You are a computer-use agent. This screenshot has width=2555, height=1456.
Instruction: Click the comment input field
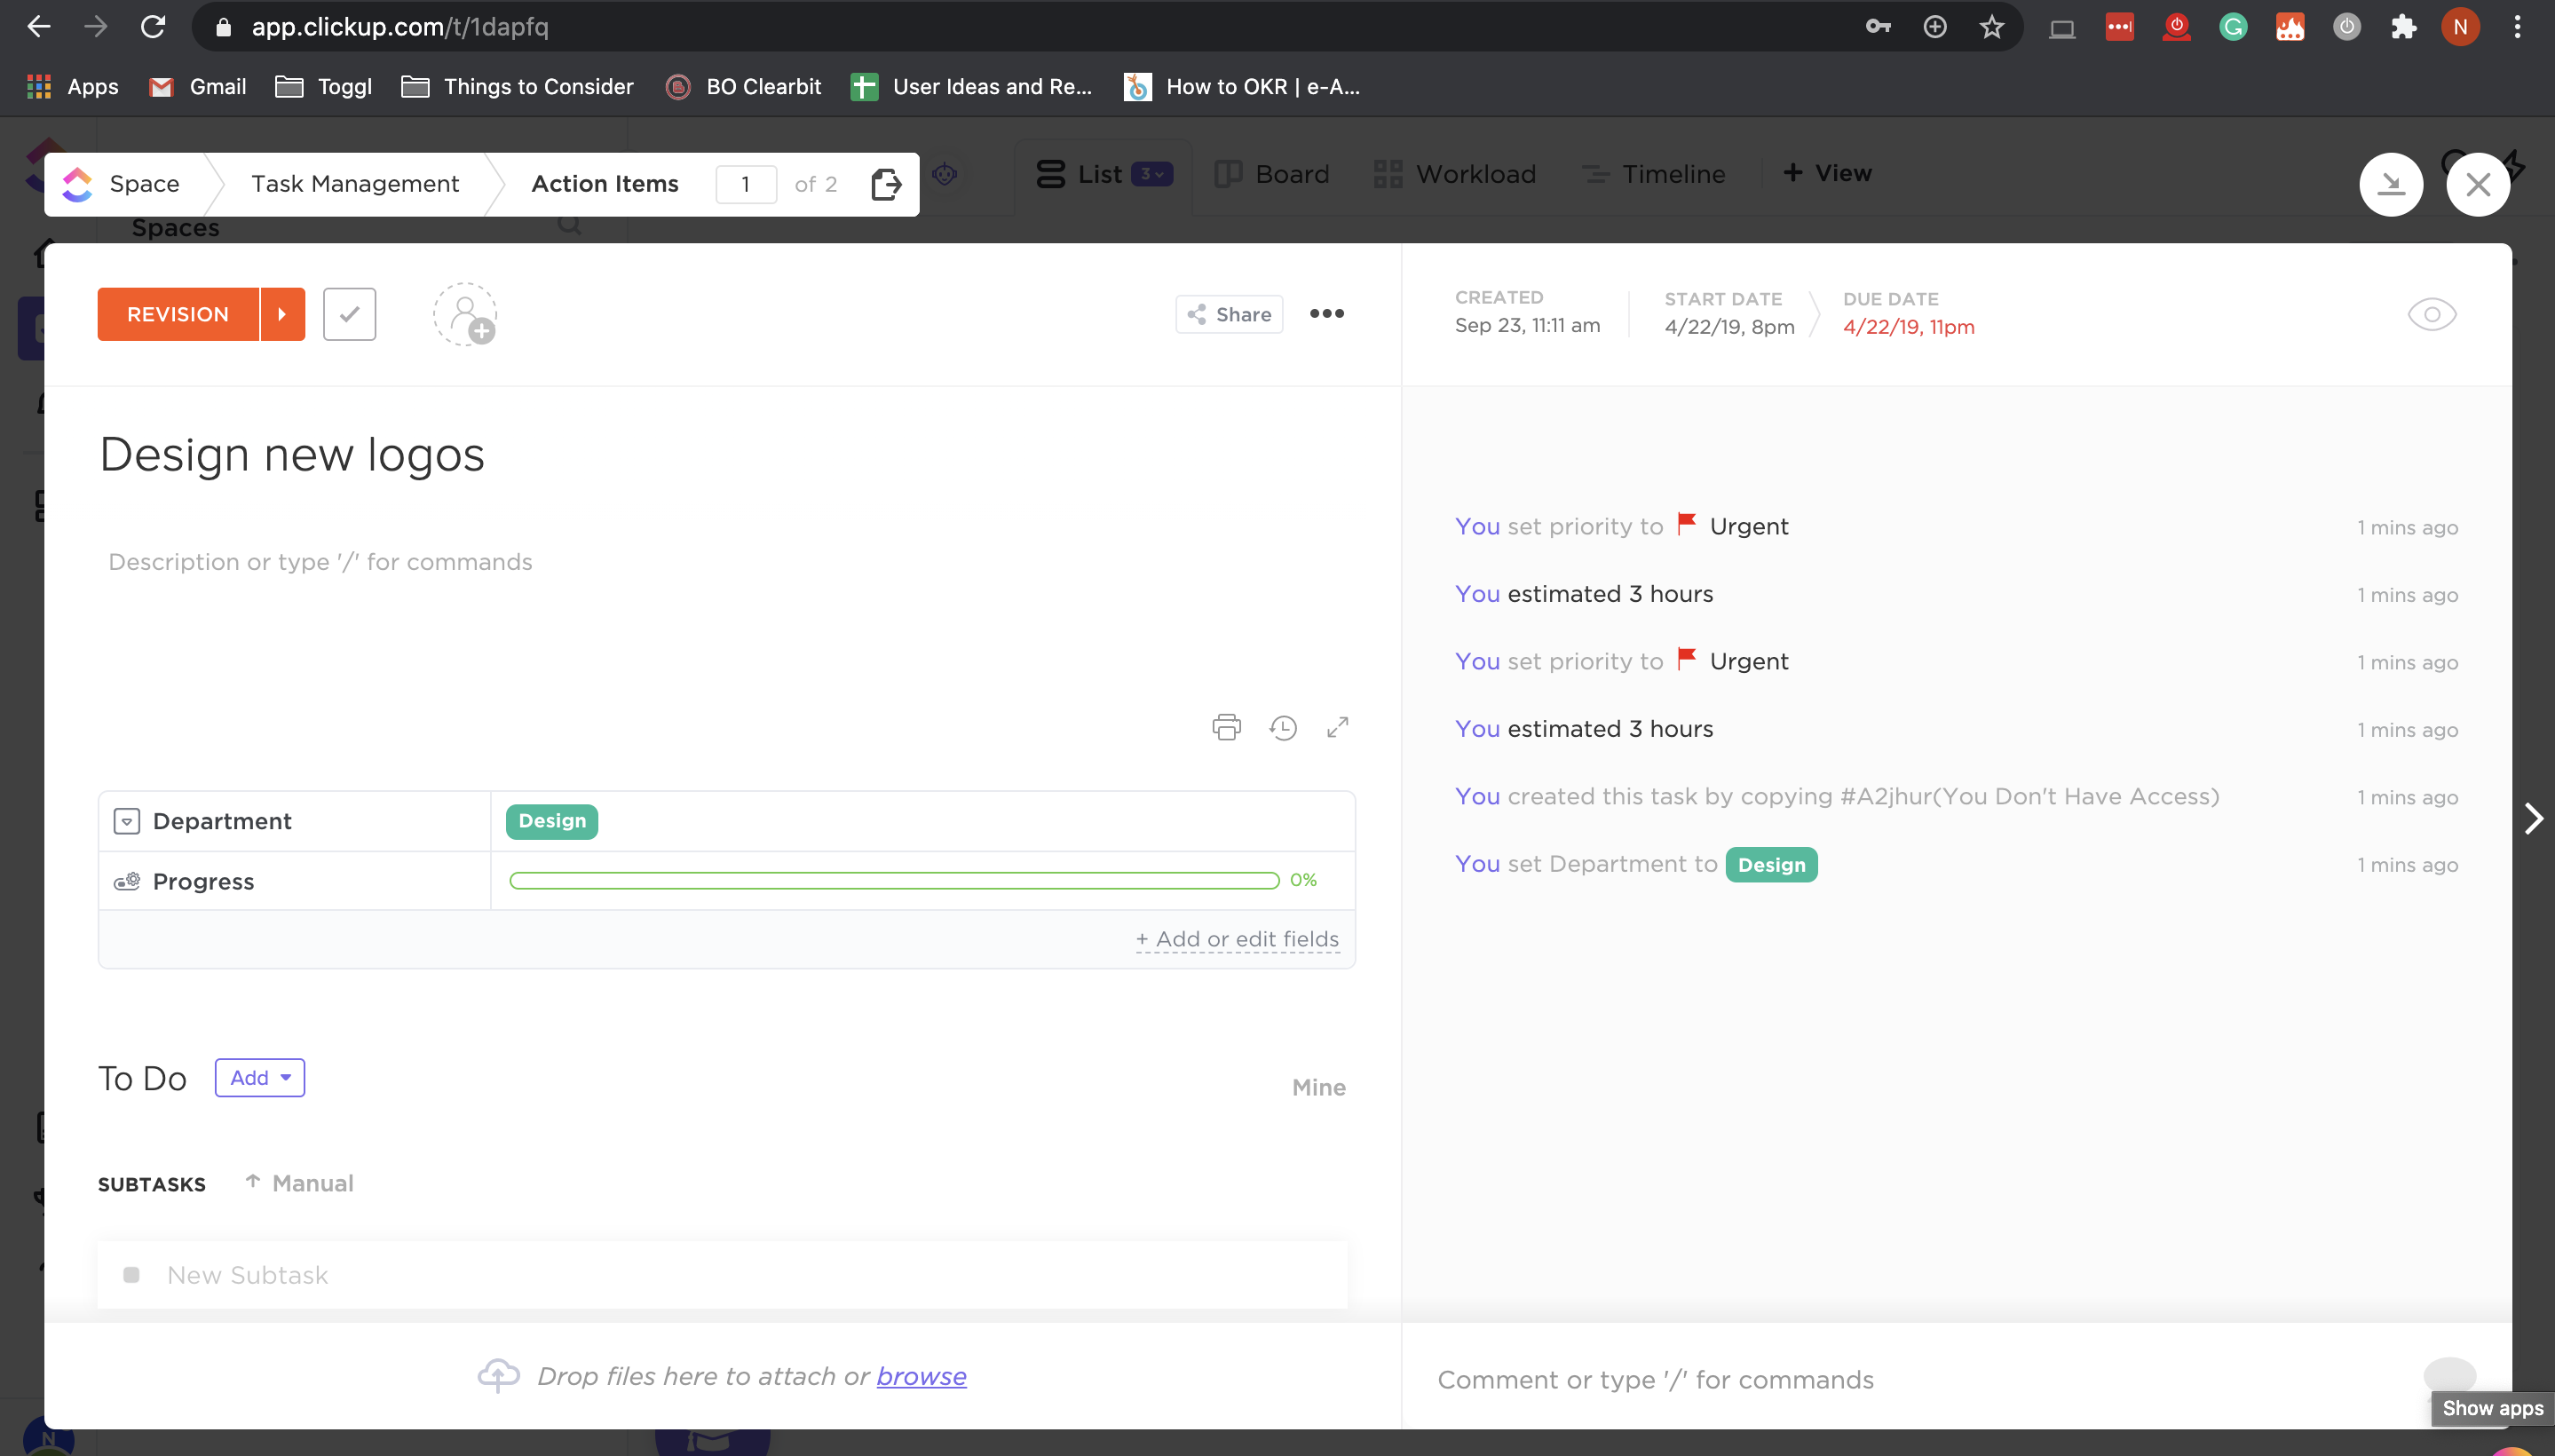coord(1700,1379)
